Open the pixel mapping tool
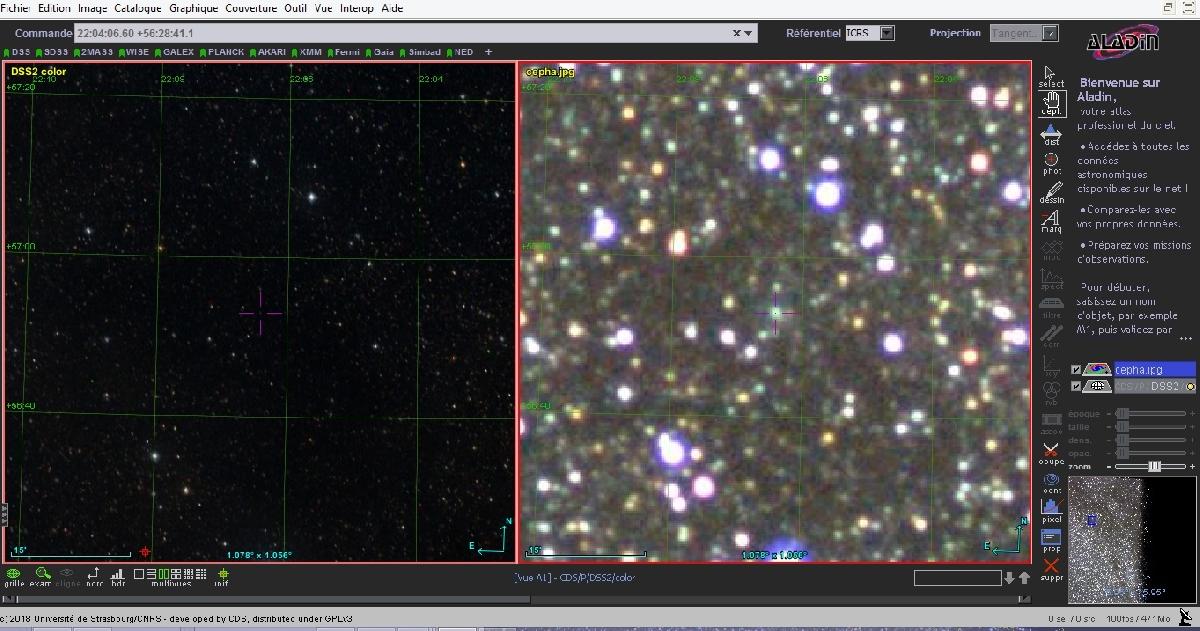The height and width of the screenshot is (631, 1200). pyautogui.click(x=1050, y=512)
